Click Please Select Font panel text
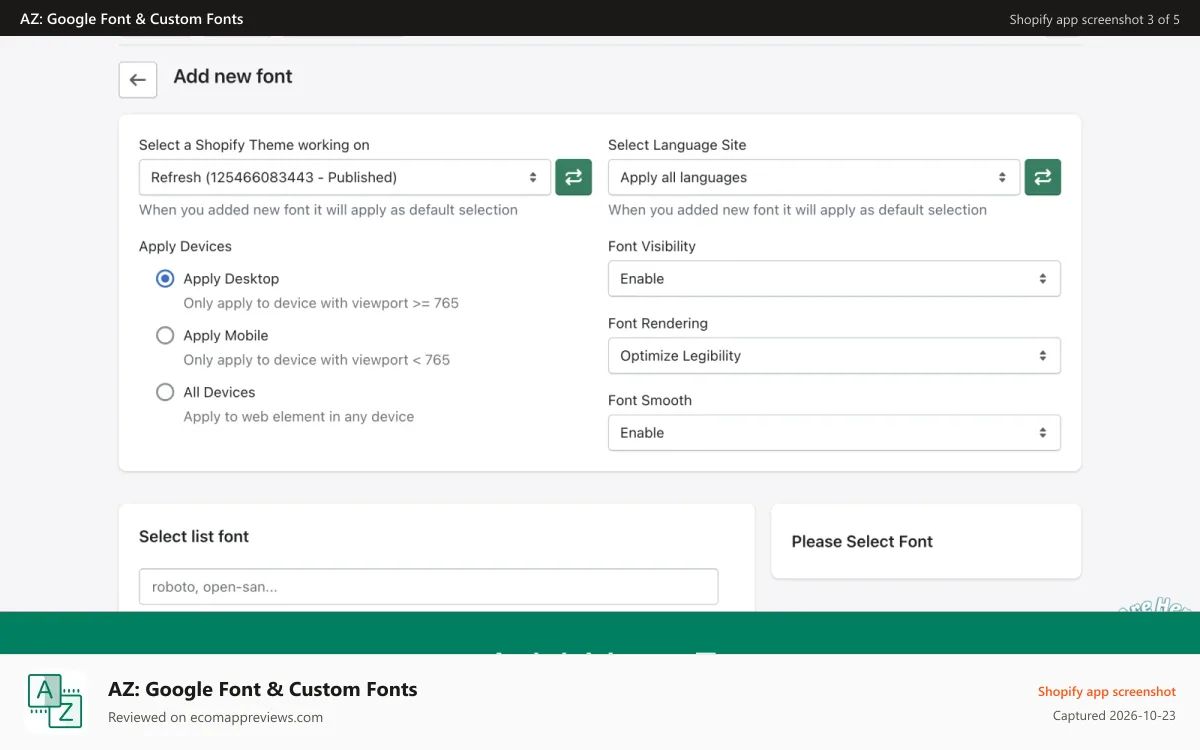 pos(862,542)
